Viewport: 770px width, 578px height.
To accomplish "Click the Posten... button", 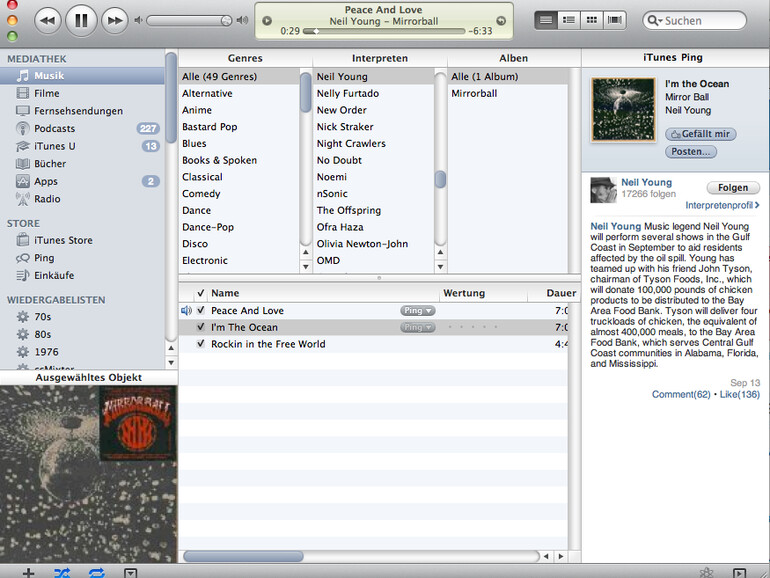I will (x=691, y=152).
